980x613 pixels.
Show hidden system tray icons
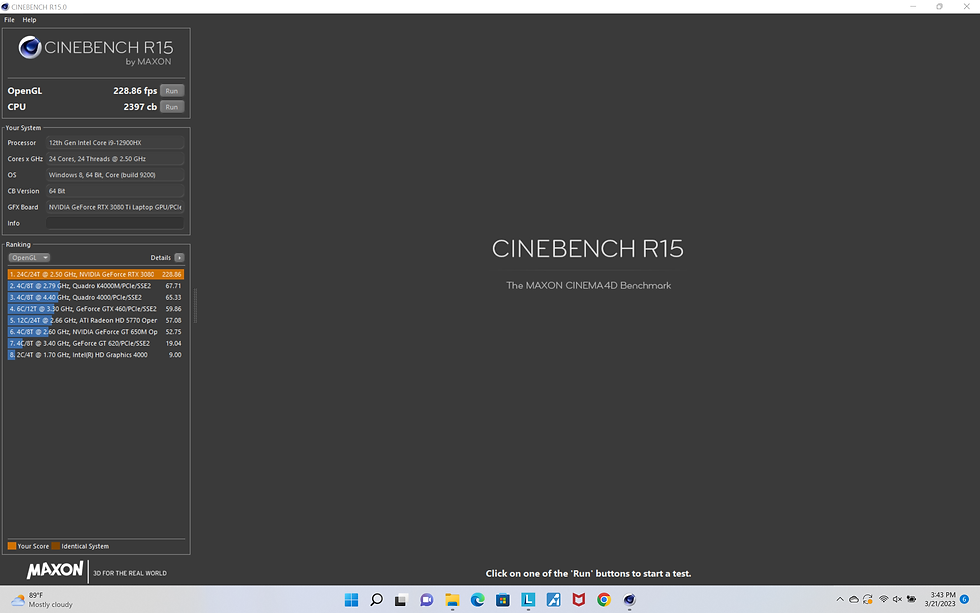[839, 599]
